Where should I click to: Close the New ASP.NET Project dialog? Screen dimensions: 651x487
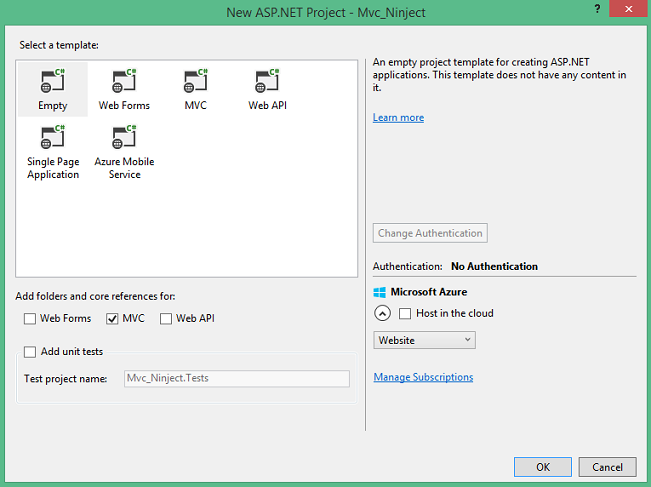coord(629,9)
